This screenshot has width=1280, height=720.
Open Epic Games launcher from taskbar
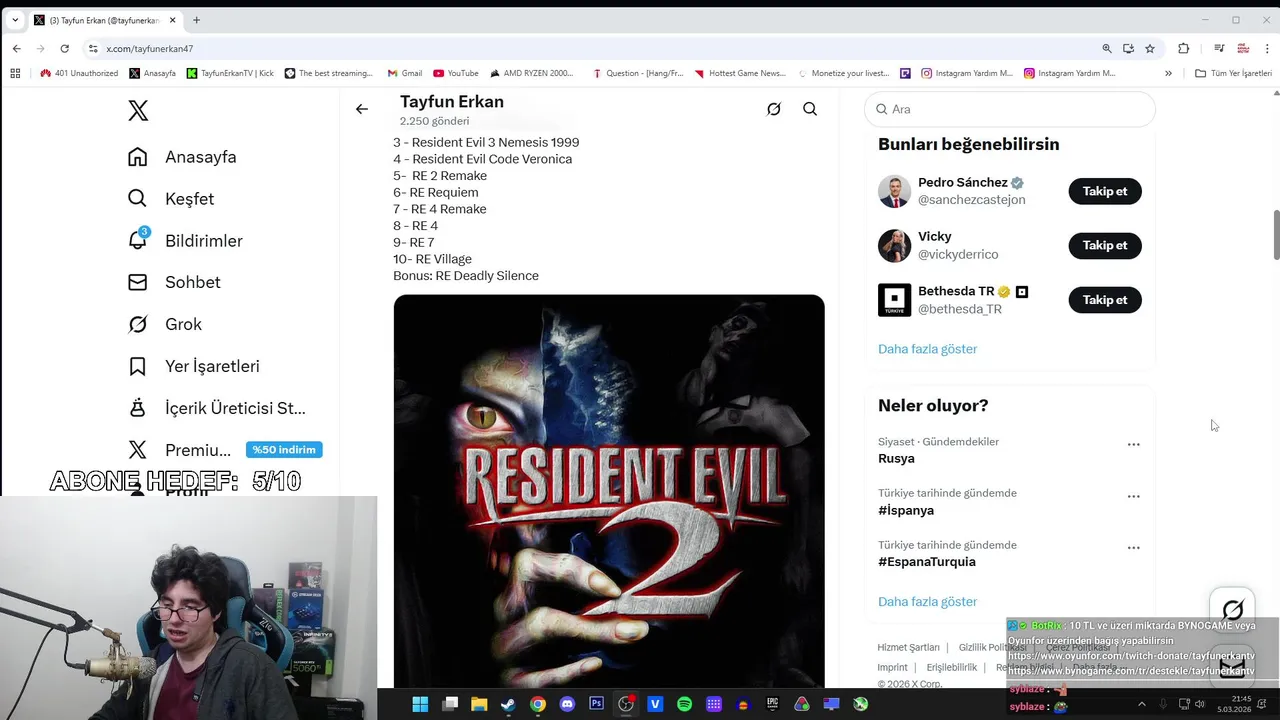click(772, 704)
